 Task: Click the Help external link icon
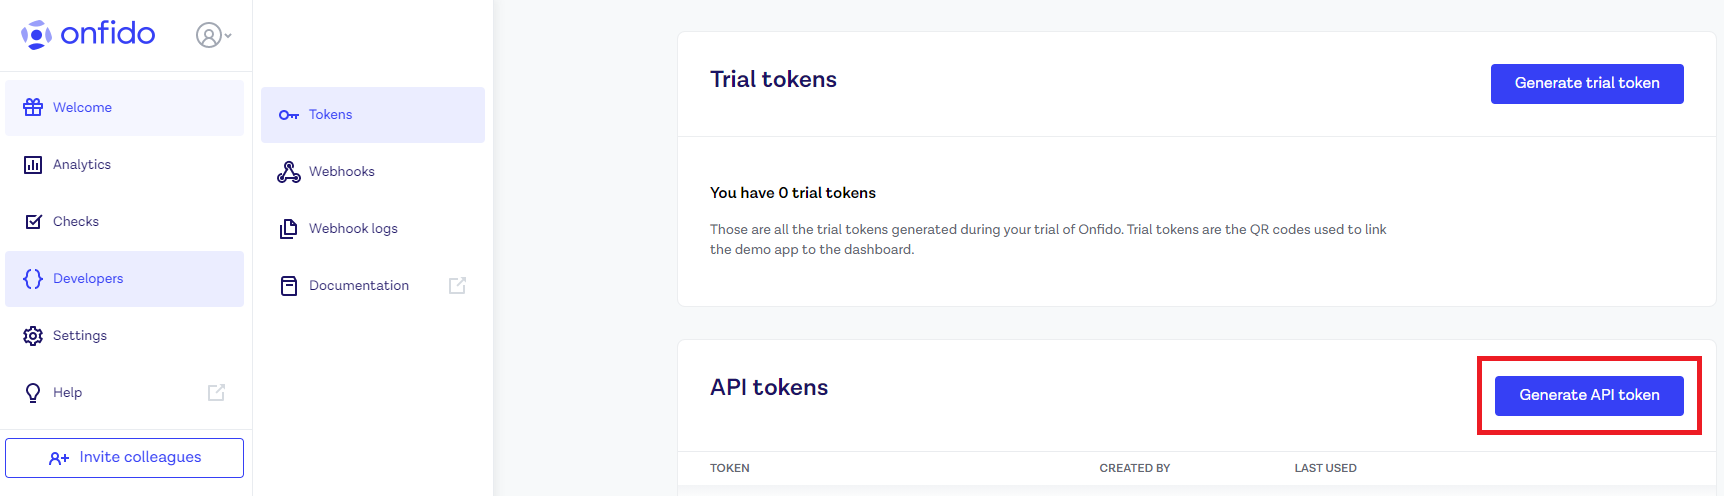click(216, 393)
